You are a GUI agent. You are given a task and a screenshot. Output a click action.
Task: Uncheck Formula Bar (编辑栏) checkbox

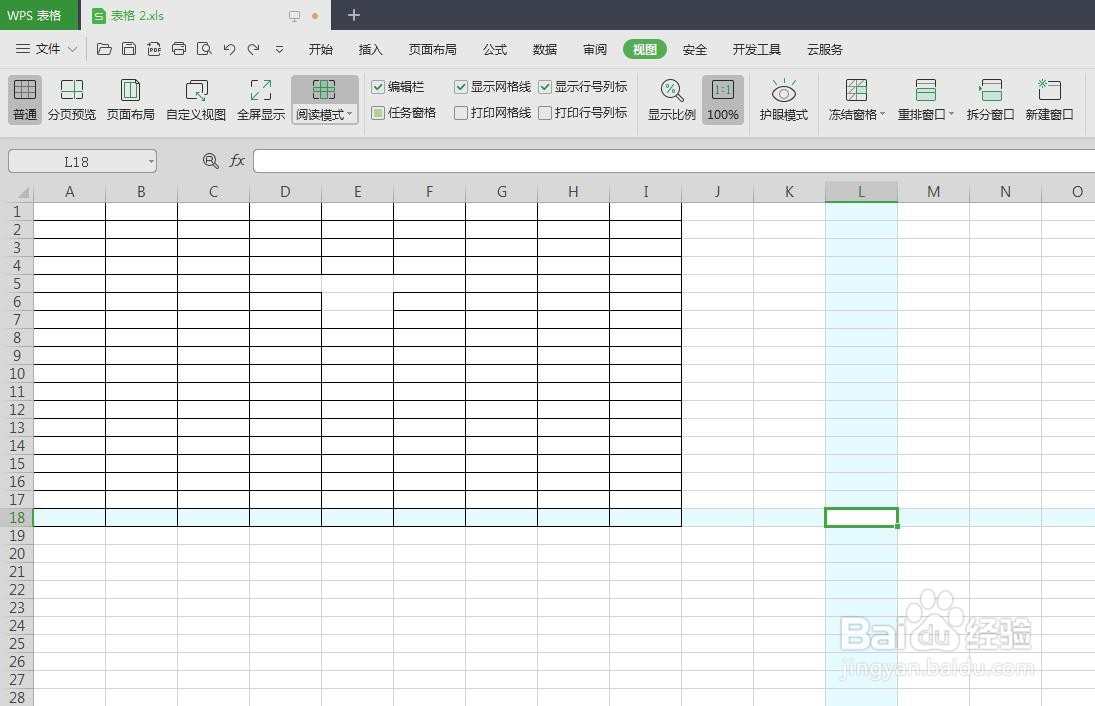[x=378, y=87]
